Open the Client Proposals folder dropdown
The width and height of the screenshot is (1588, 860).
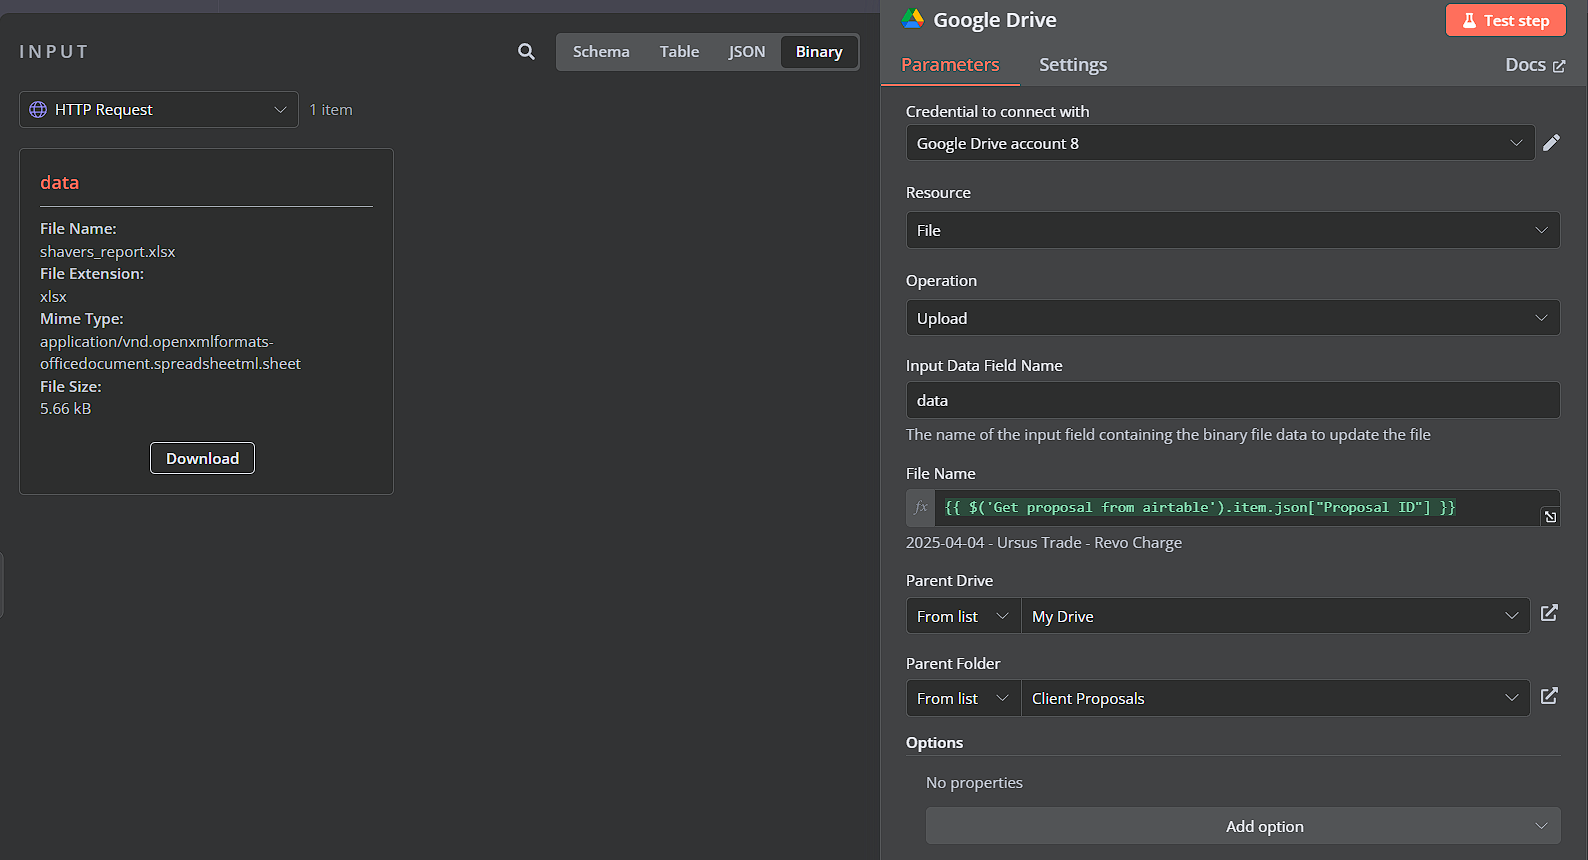click(1275, 698)
